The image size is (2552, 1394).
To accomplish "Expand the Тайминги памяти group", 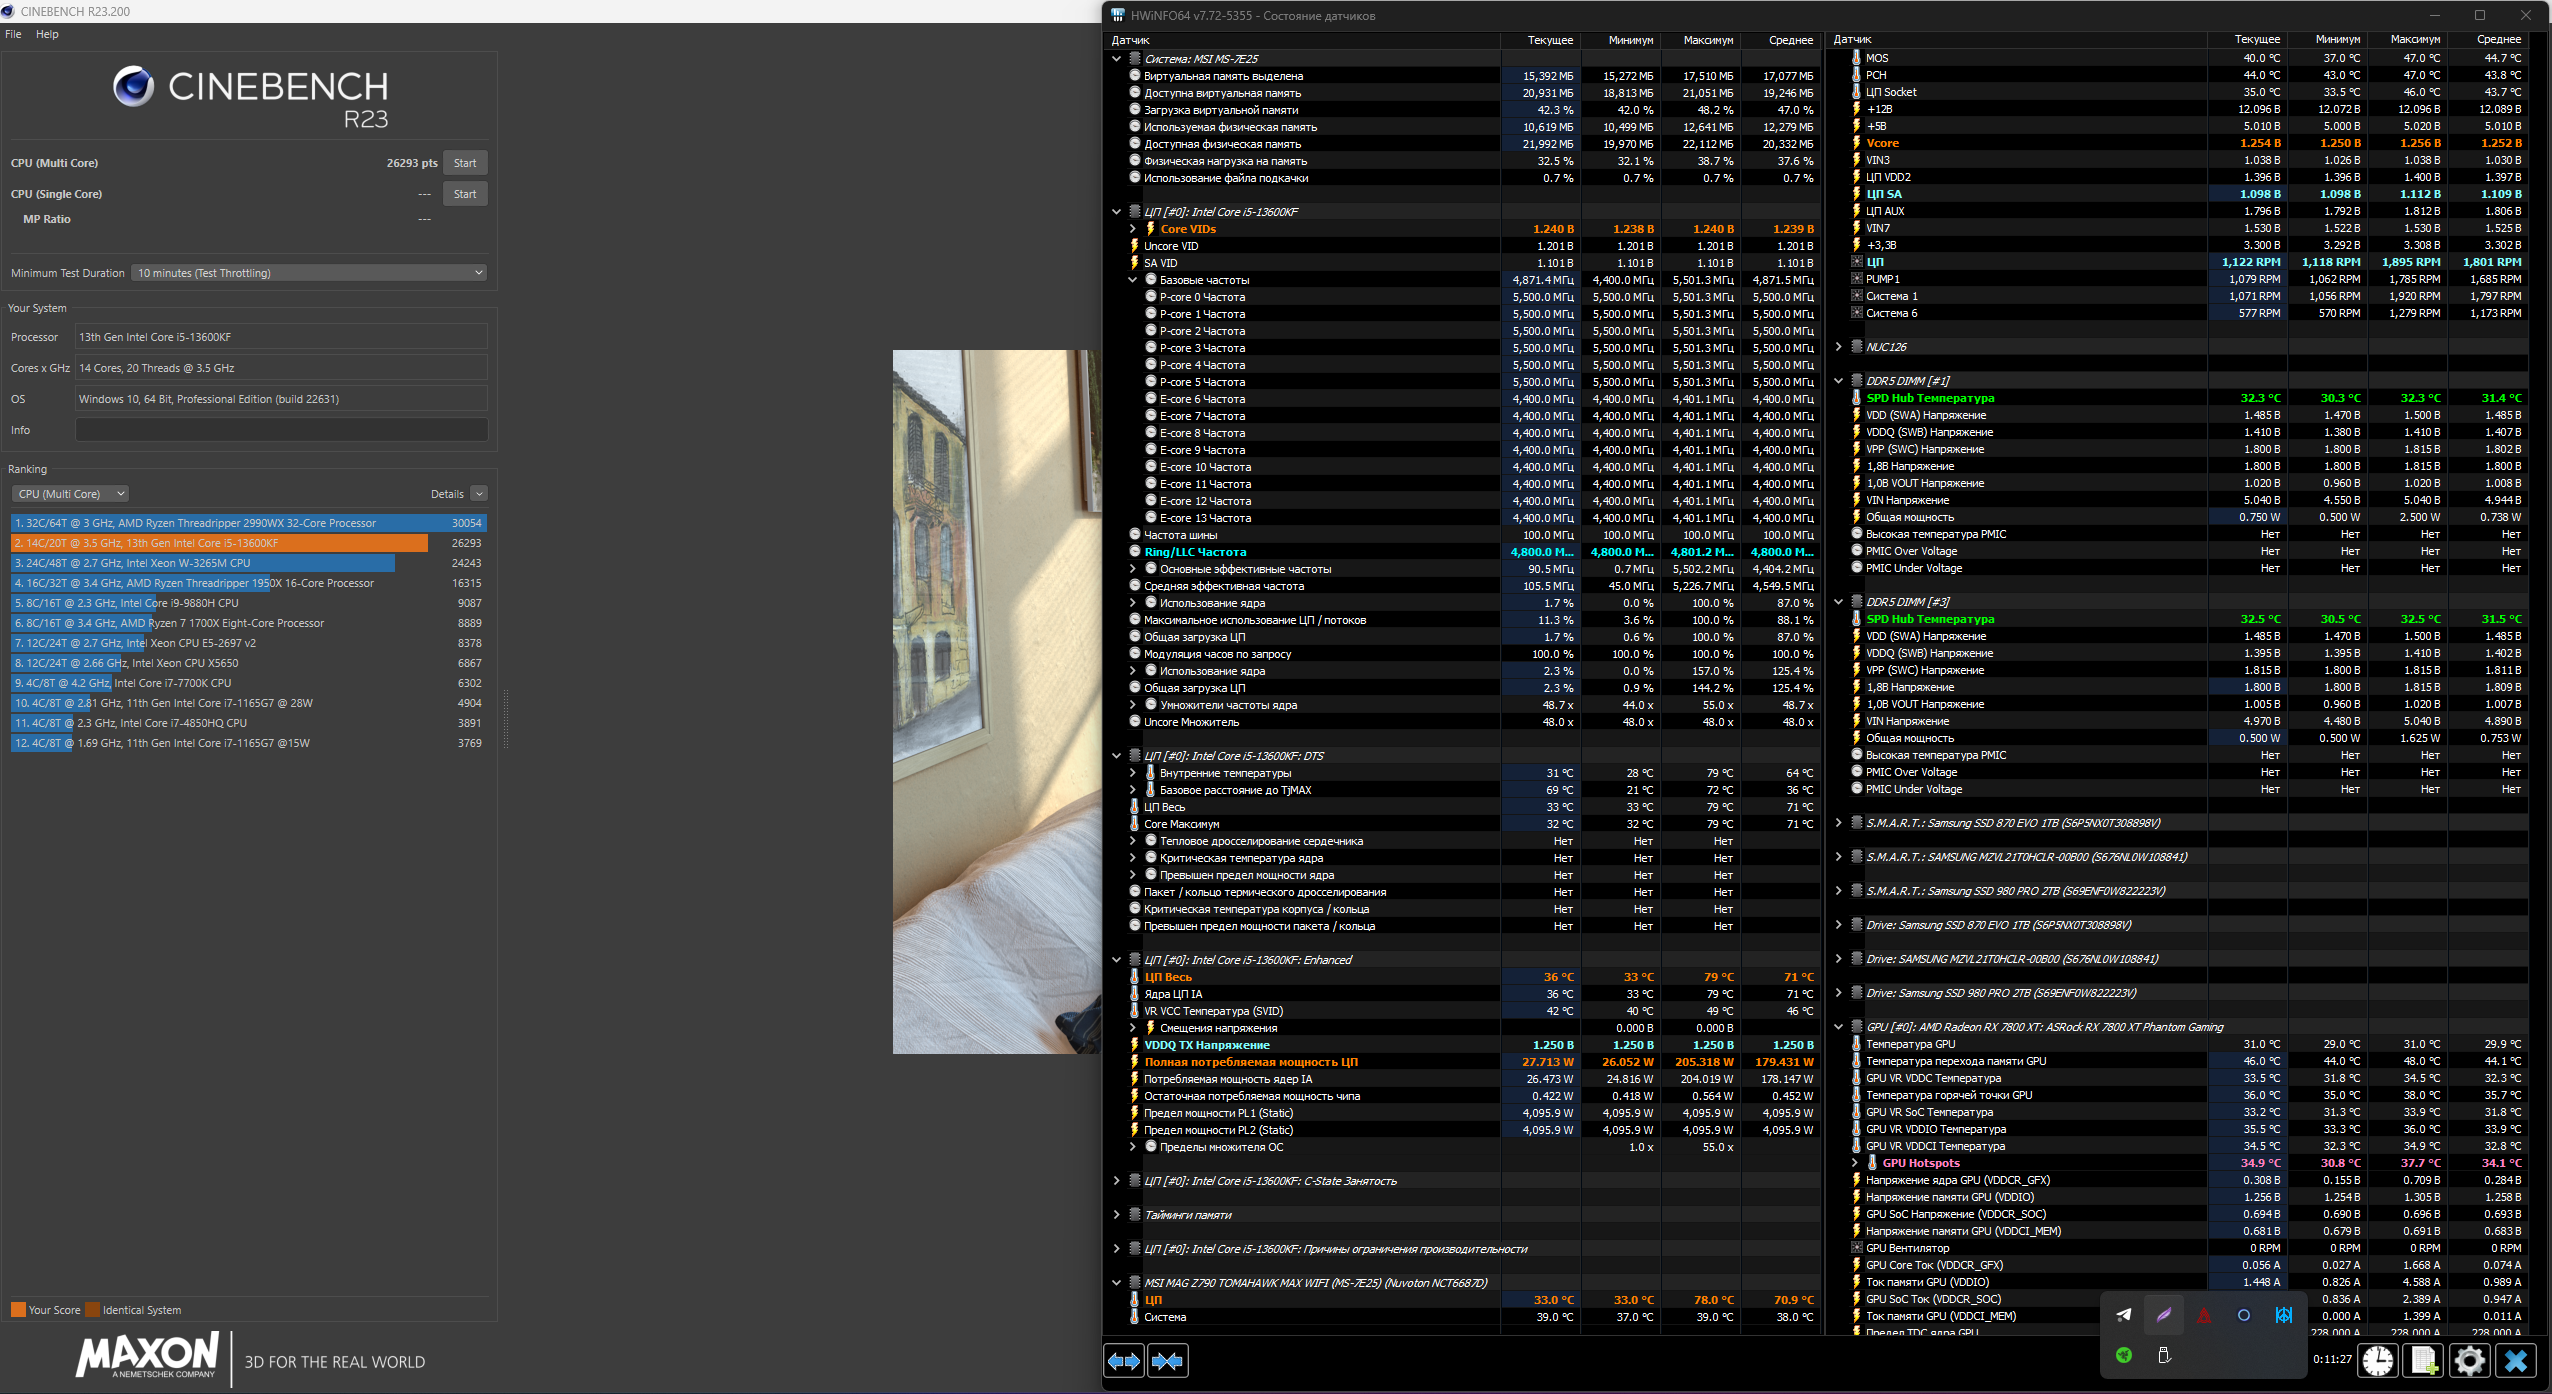I will [1117, 1215].
